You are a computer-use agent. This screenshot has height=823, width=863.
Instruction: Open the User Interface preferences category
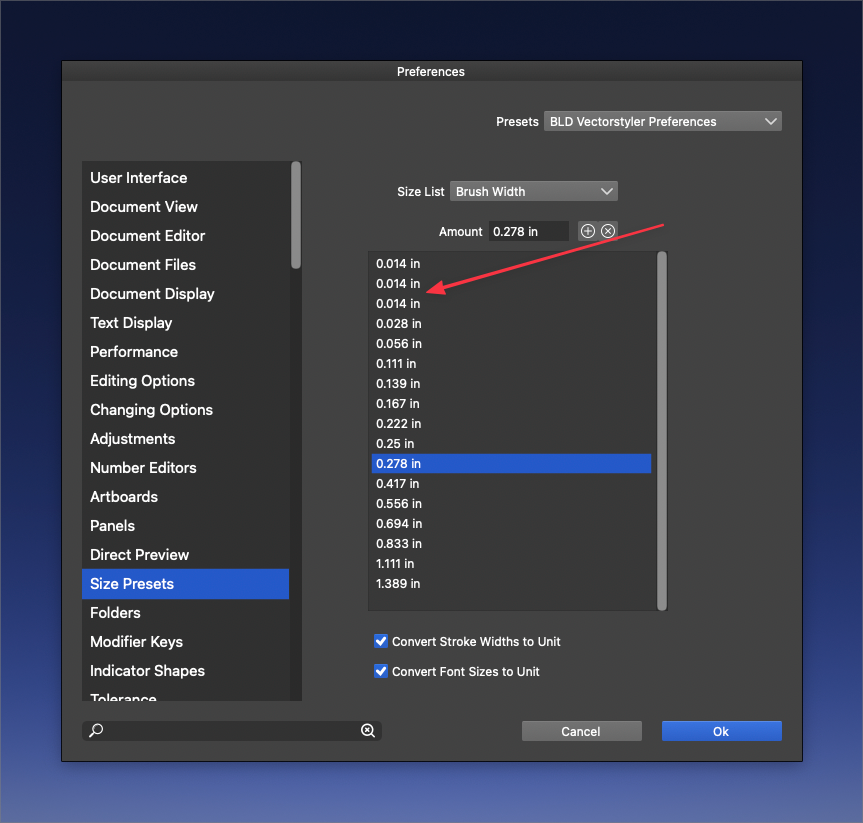click(139, 178)
